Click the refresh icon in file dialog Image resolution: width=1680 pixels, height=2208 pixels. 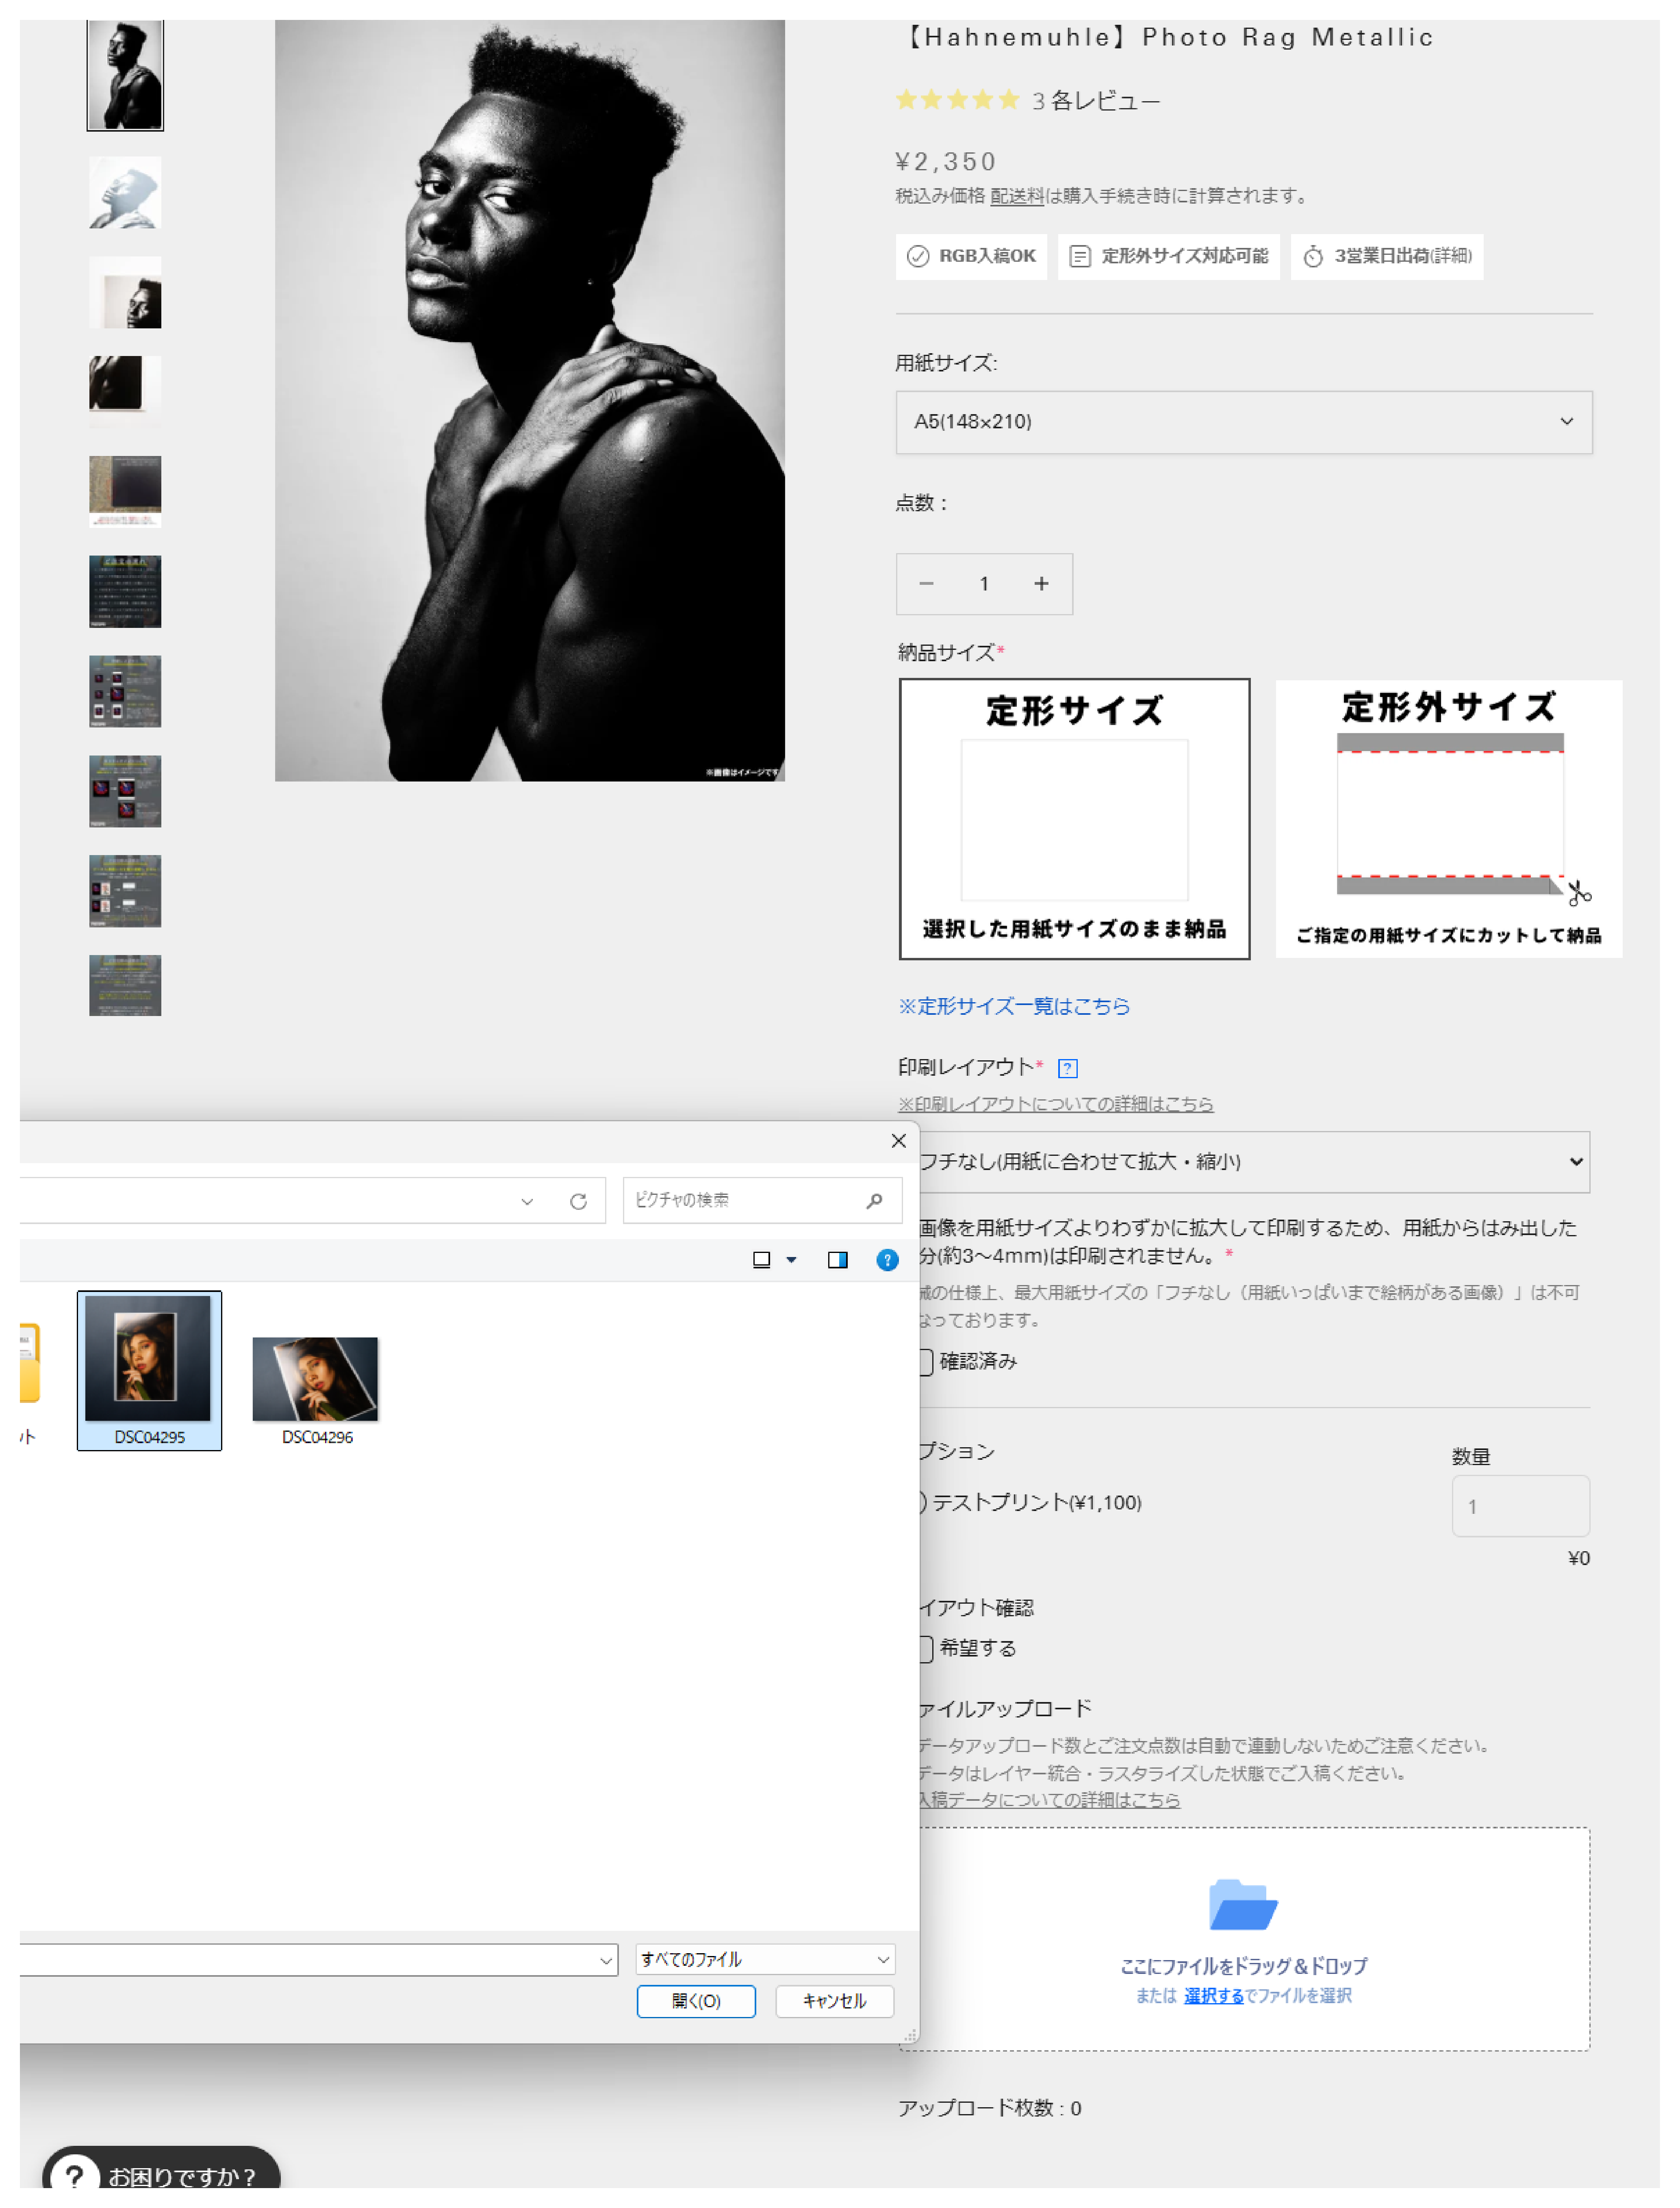pos(578,1201)
